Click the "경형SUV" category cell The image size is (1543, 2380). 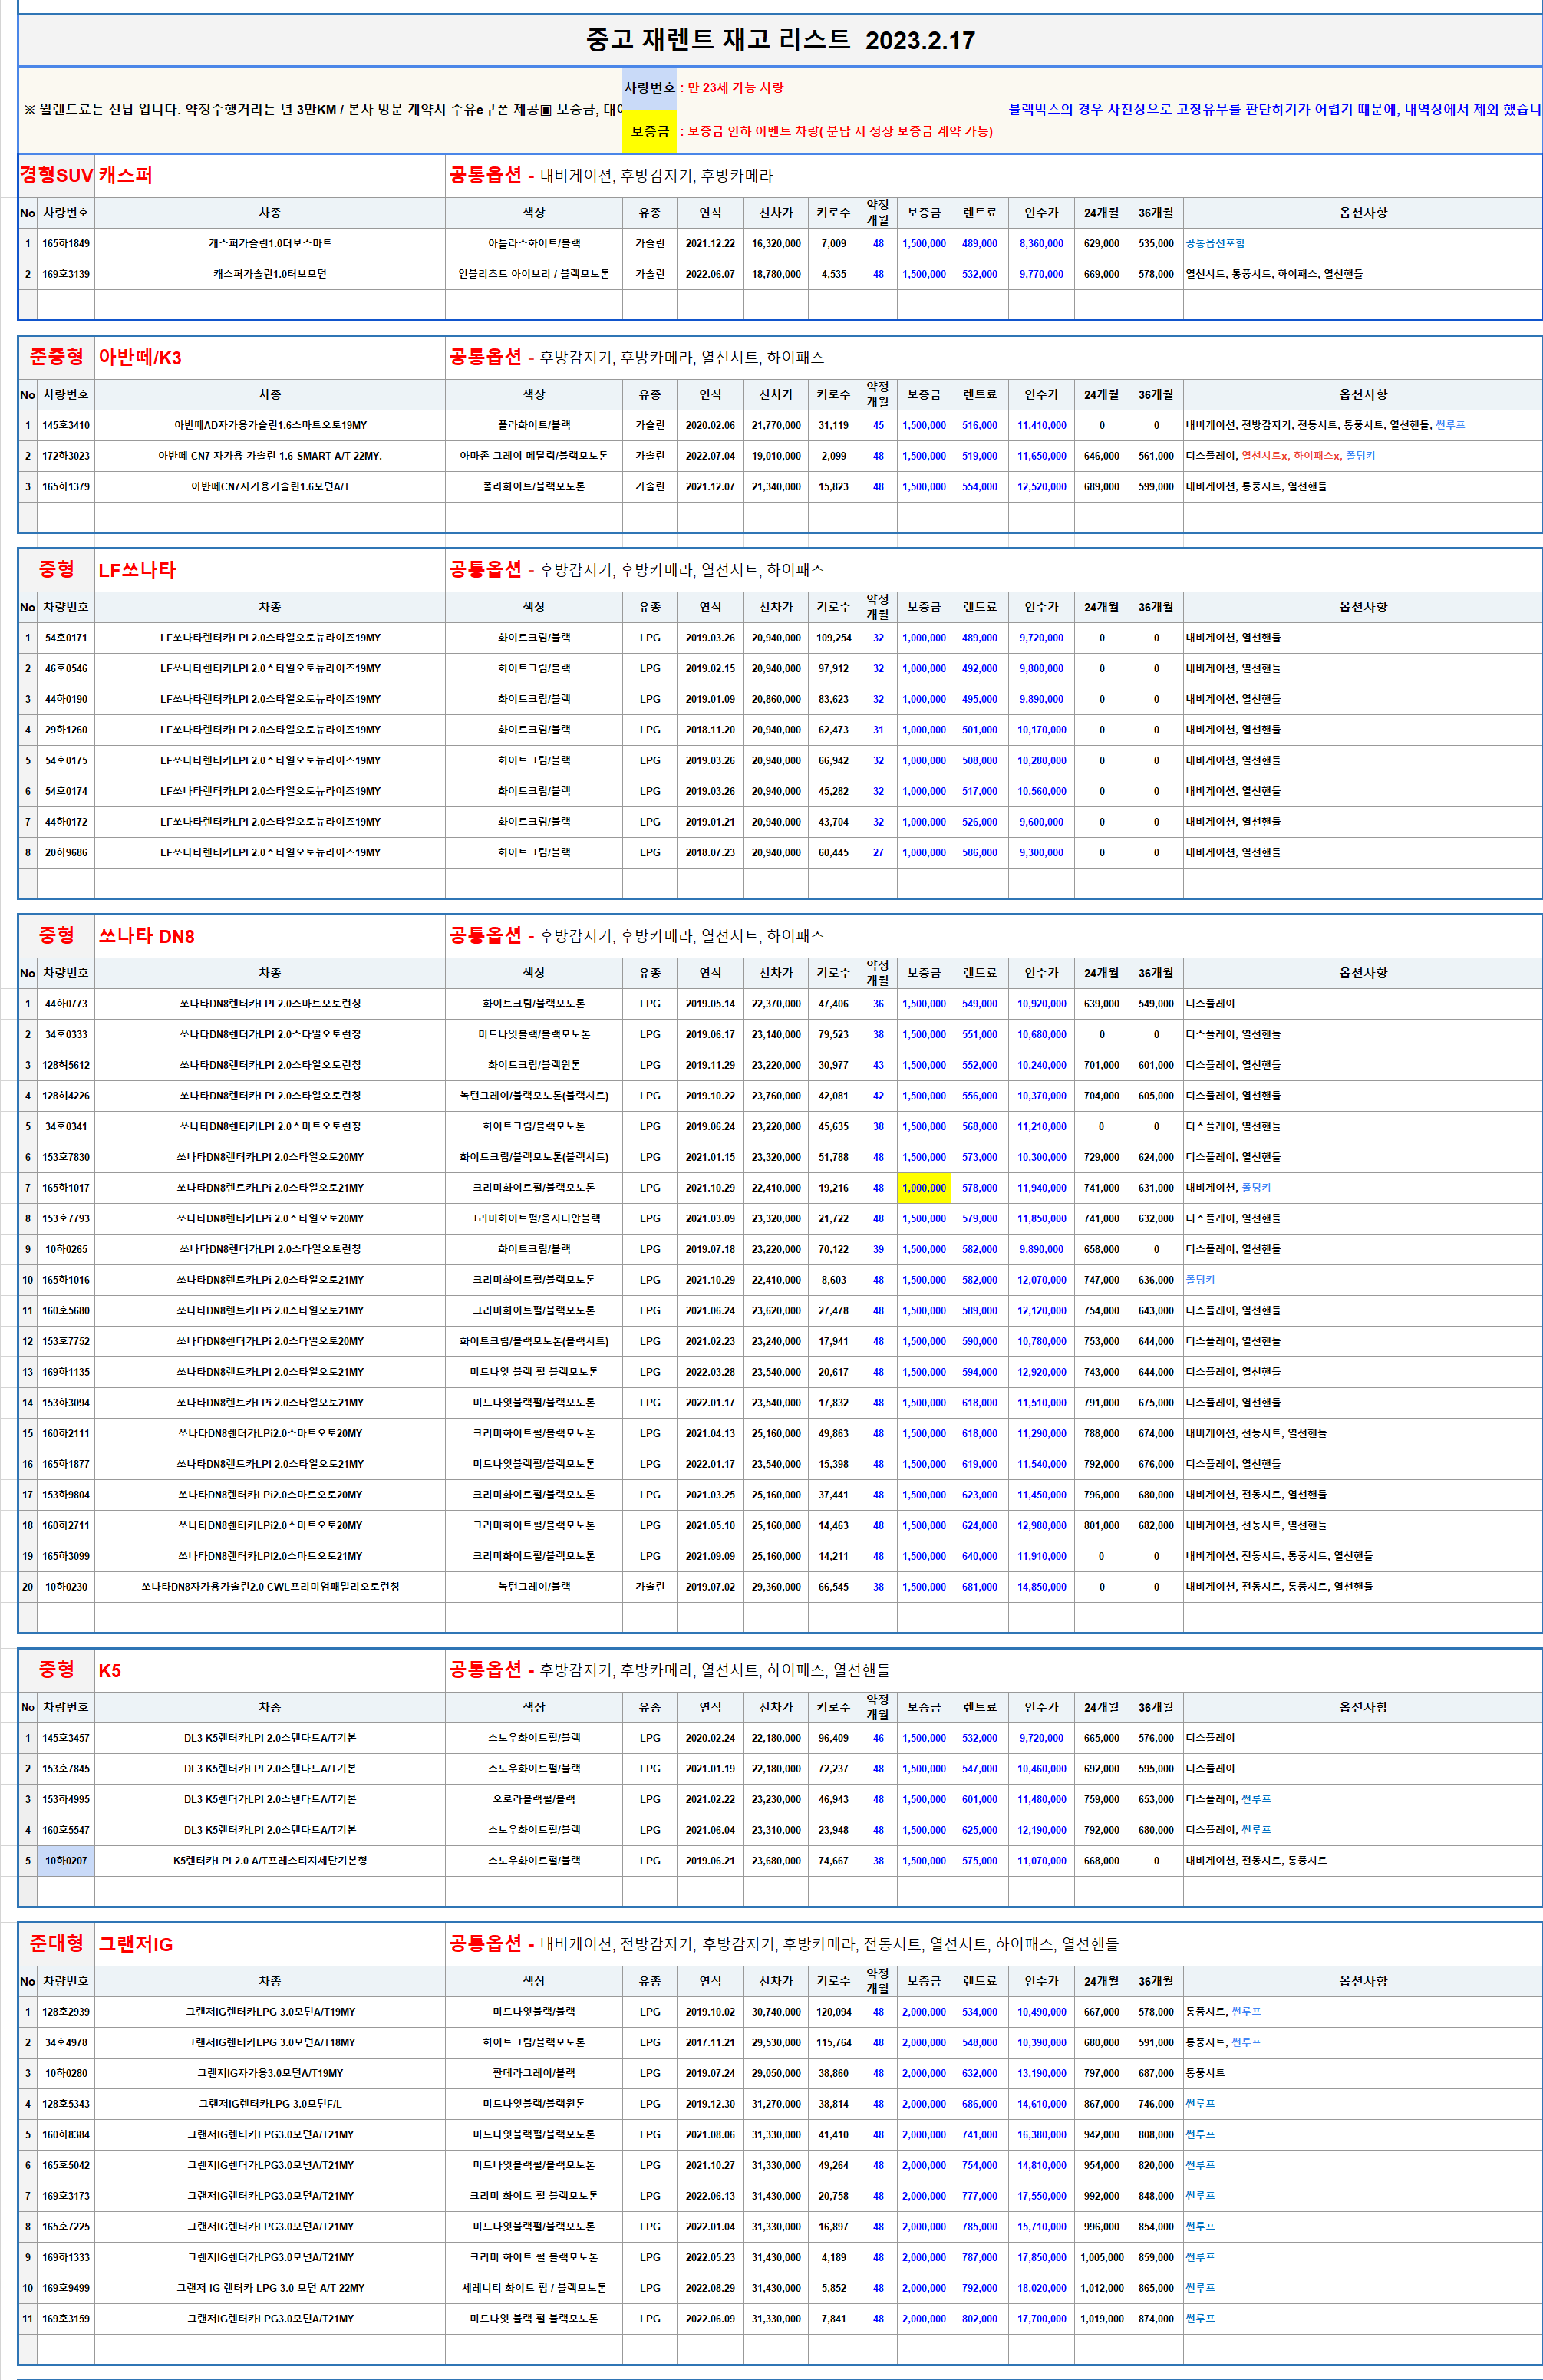[56, 175]
